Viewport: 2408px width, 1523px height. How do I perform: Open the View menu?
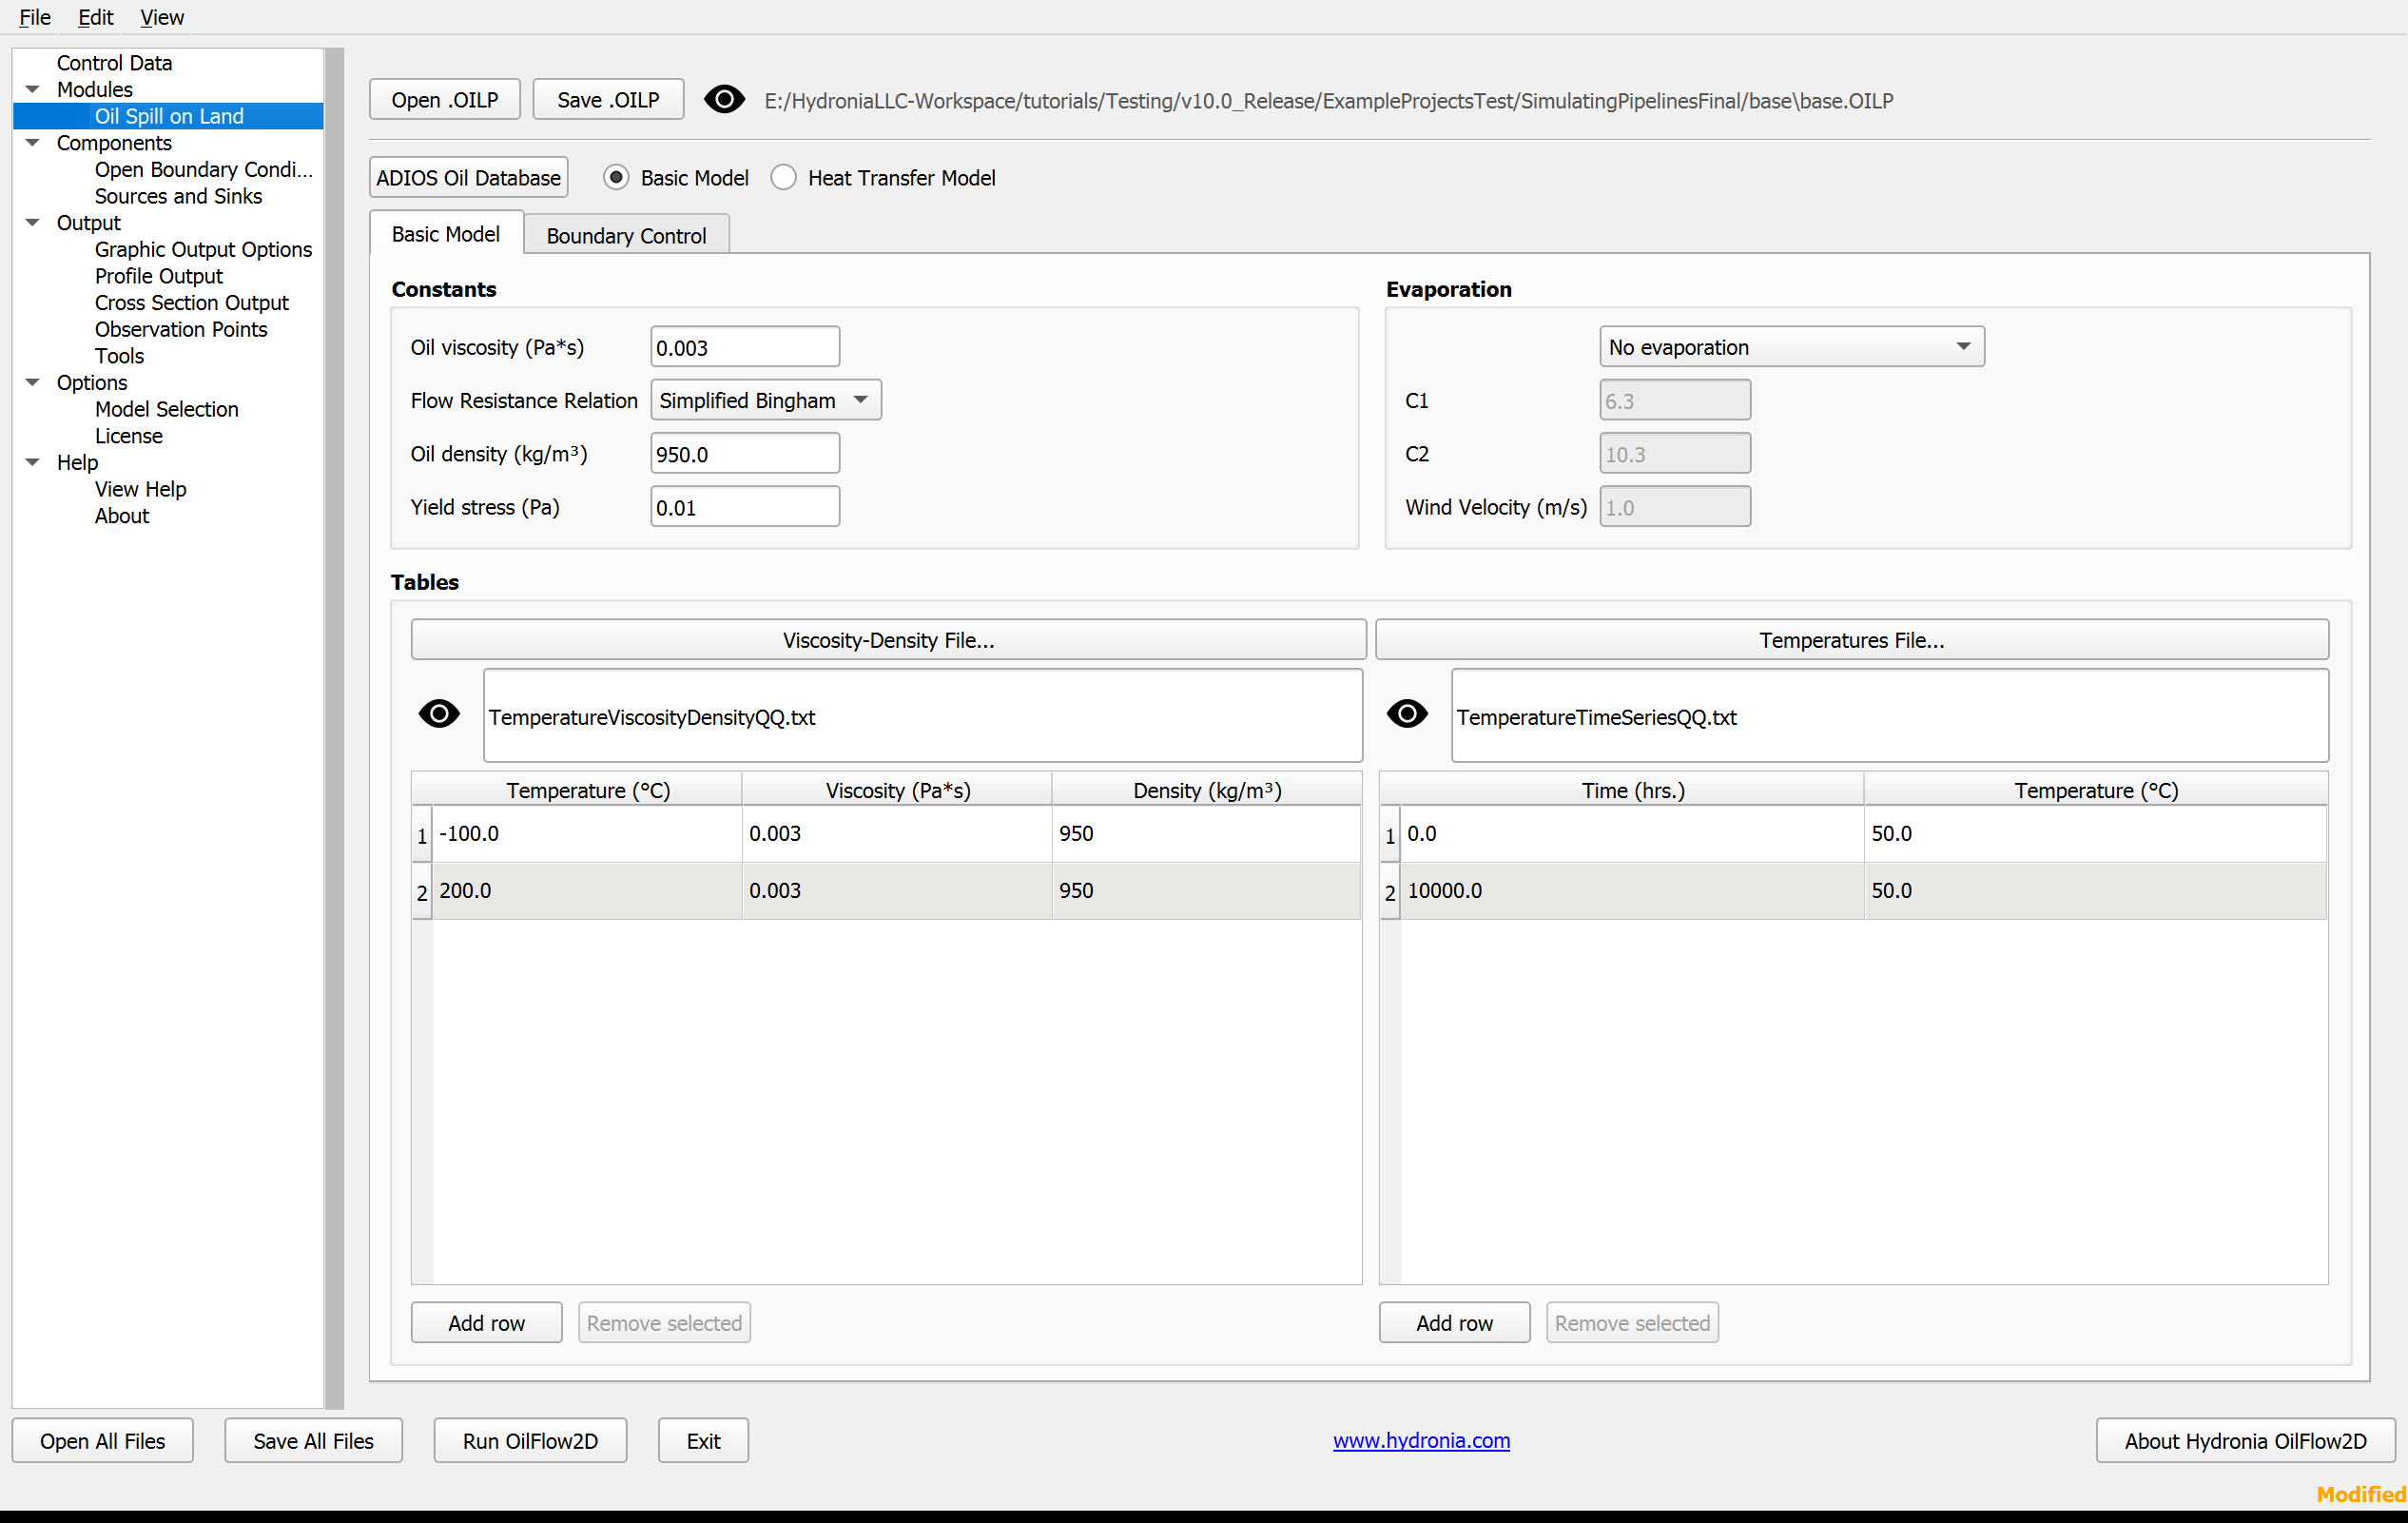pyautogui.click(x=161, y=17)
